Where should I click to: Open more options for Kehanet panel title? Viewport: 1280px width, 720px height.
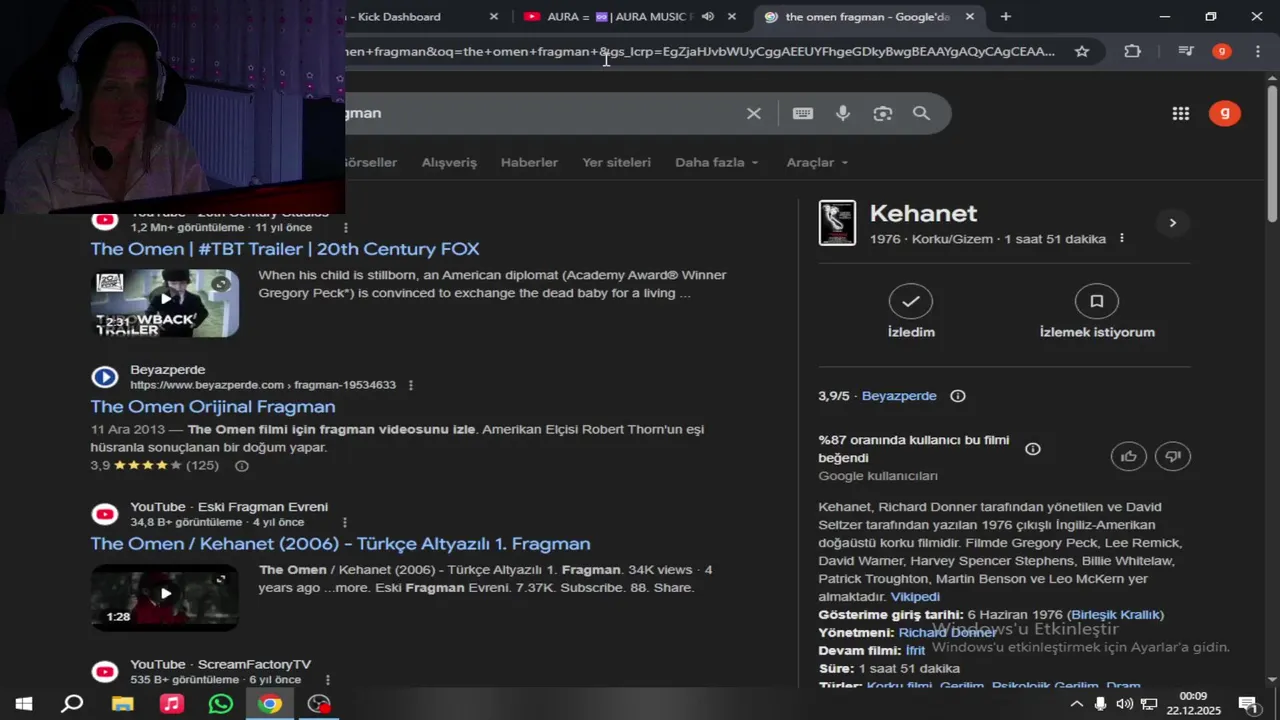pos(1122,239)
